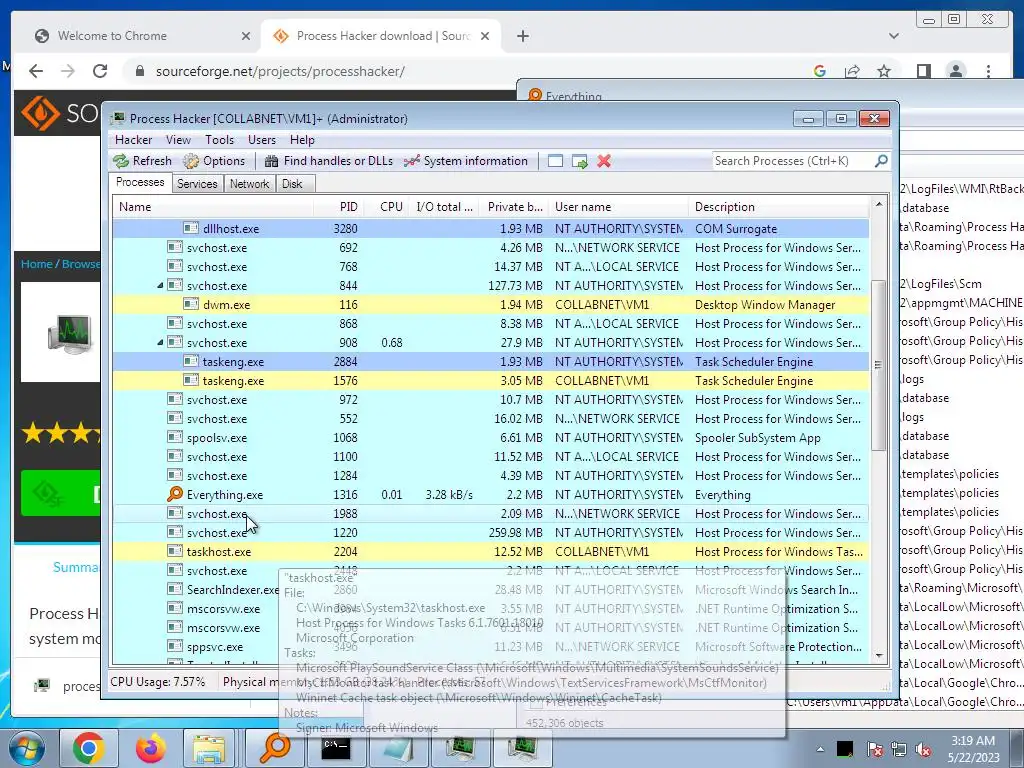Click the Refresh toolbar icon in Process Hacker
This screenshot has width=1024, height=768.
(x=121, y=161)
